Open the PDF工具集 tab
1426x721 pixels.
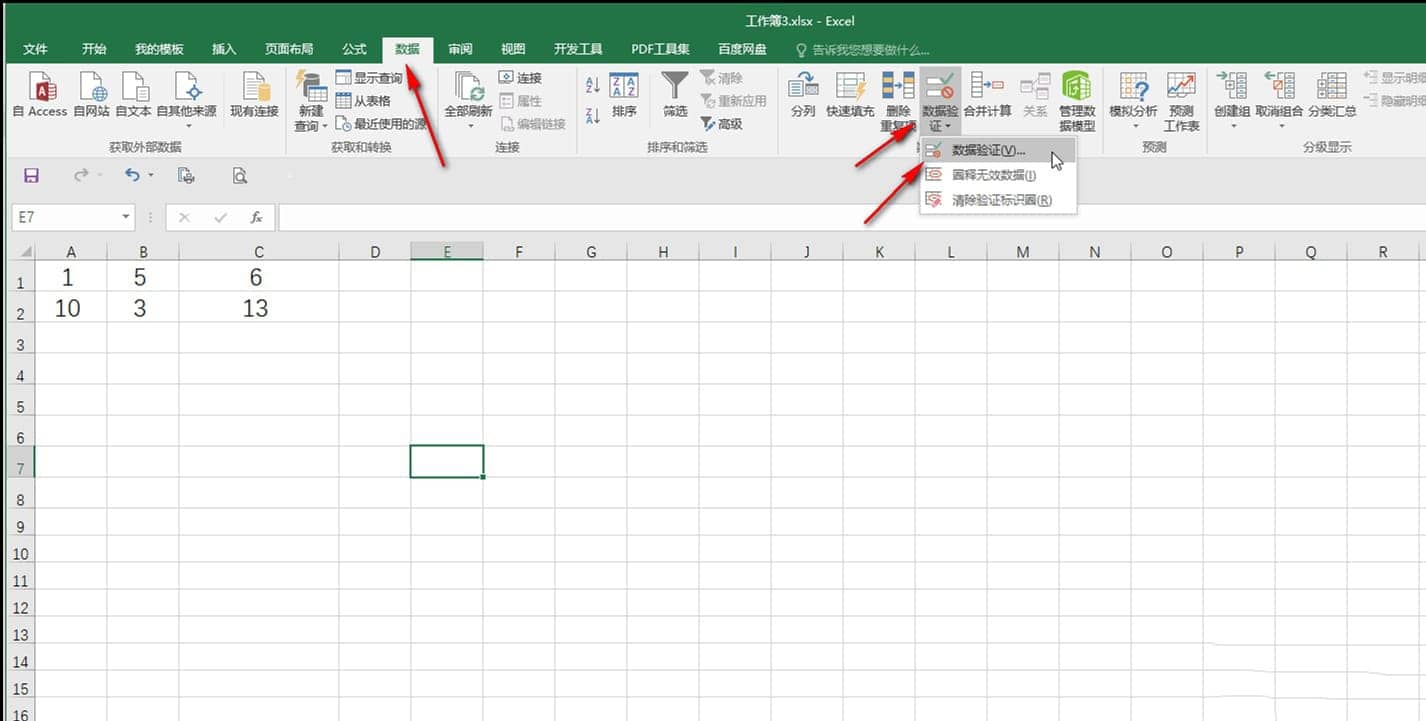[660, 49]
